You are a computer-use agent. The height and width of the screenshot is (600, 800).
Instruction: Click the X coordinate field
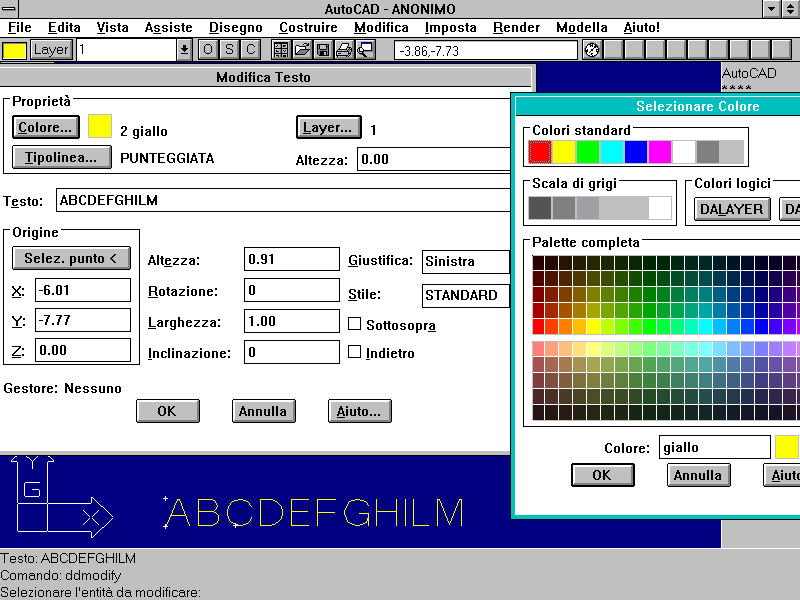83,290
